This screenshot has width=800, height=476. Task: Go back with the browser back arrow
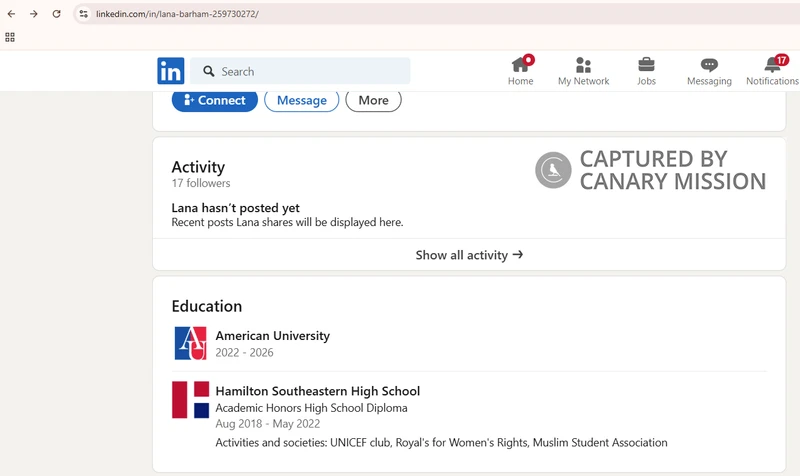coord(11,14)
